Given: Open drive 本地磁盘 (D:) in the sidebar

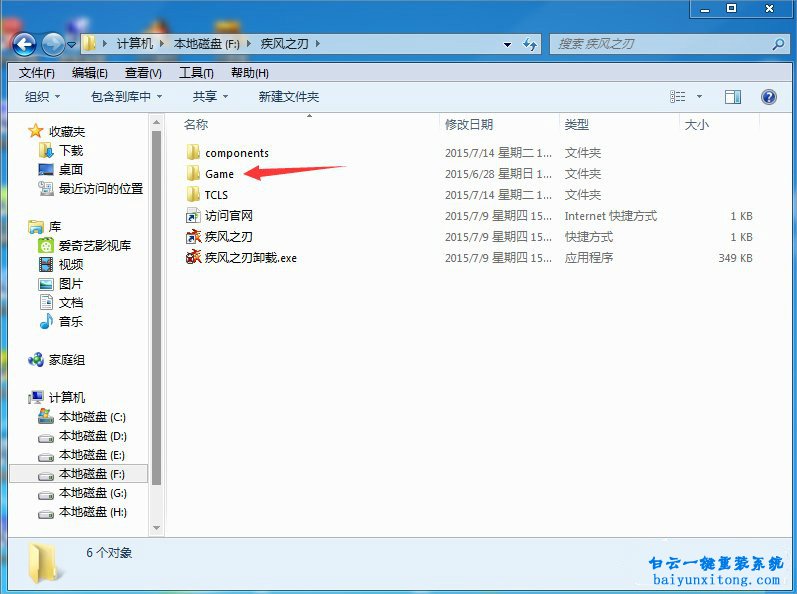Looking at the screenshot, I should point(93,436).
